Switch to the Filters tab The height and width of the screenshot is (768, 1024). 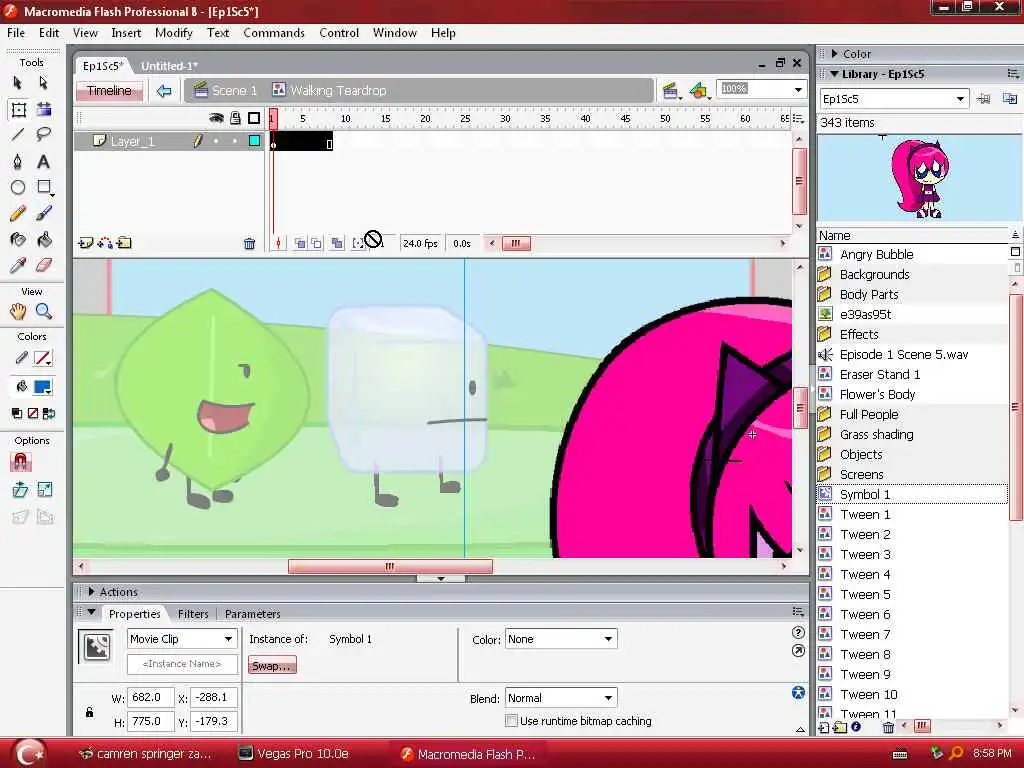tap(193, 614)
